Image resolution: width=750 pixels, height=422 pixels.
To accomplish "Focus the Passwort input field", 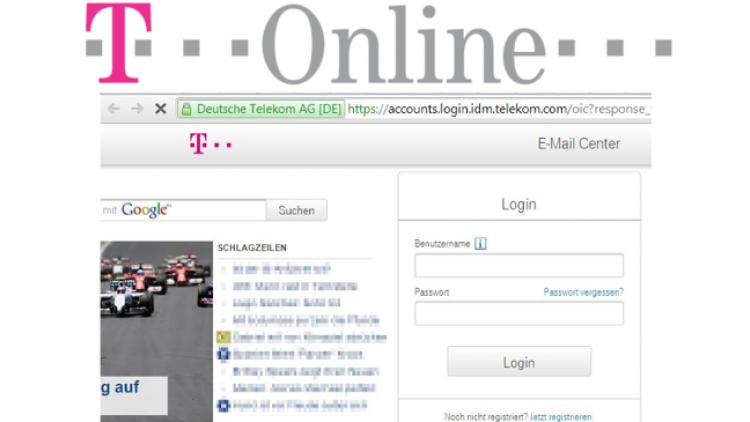I will coord(519,313).
